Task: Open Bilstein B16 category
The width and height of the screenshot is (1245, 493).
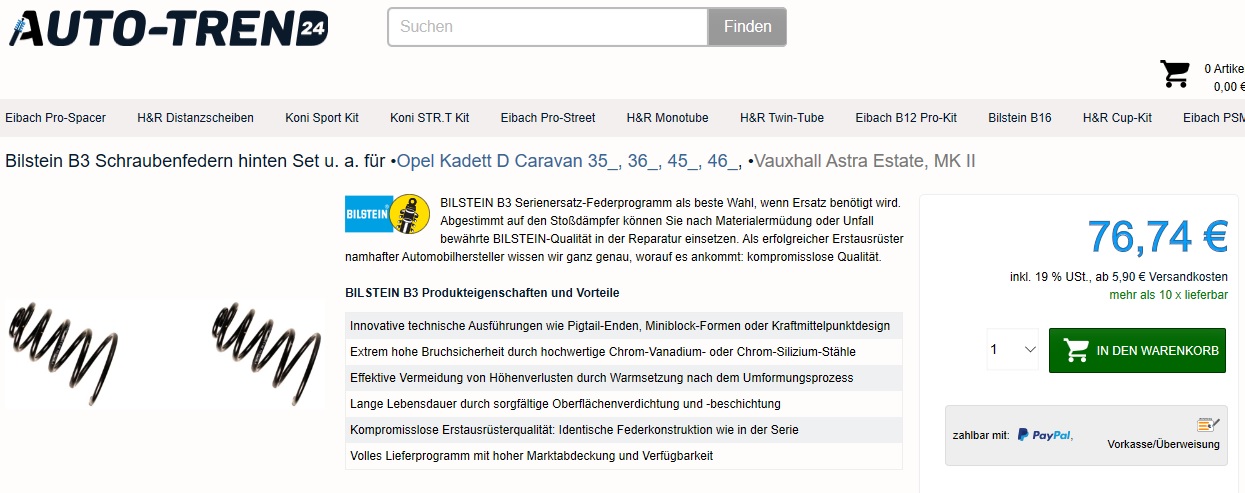Action: [x=1019, y=118]
